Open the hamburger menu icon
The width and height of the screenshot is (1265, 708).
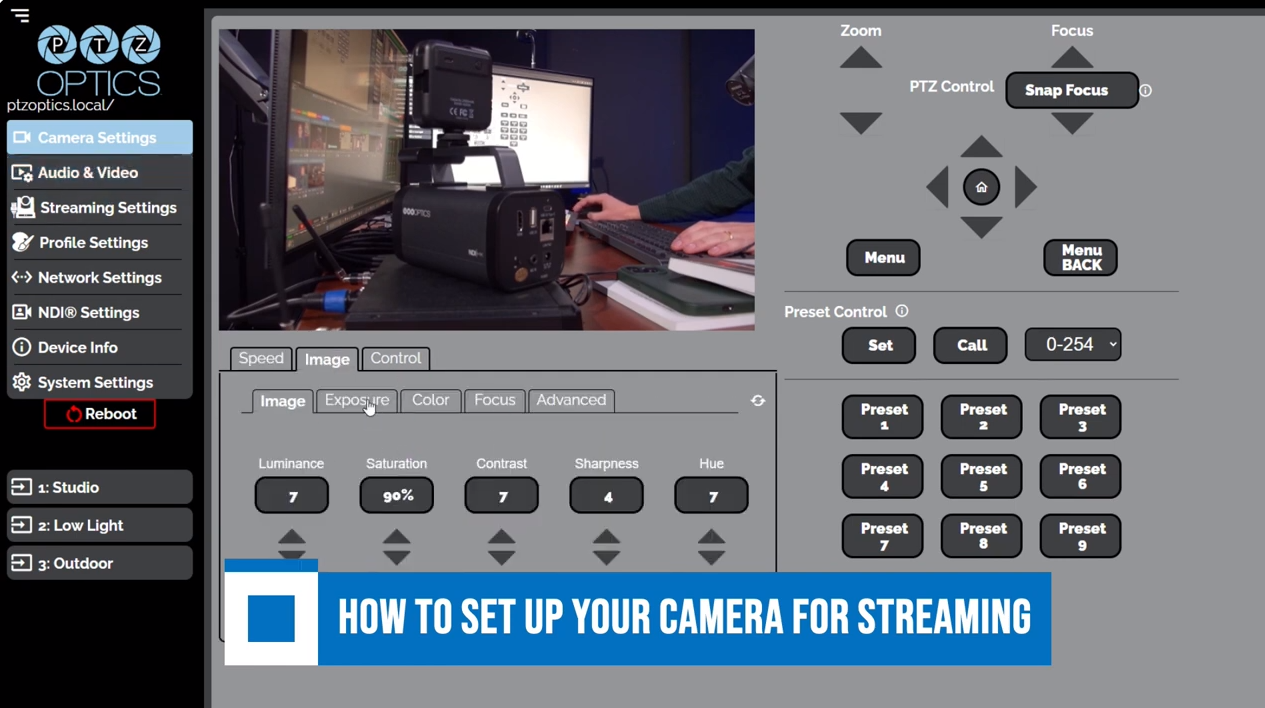(20, 15)
